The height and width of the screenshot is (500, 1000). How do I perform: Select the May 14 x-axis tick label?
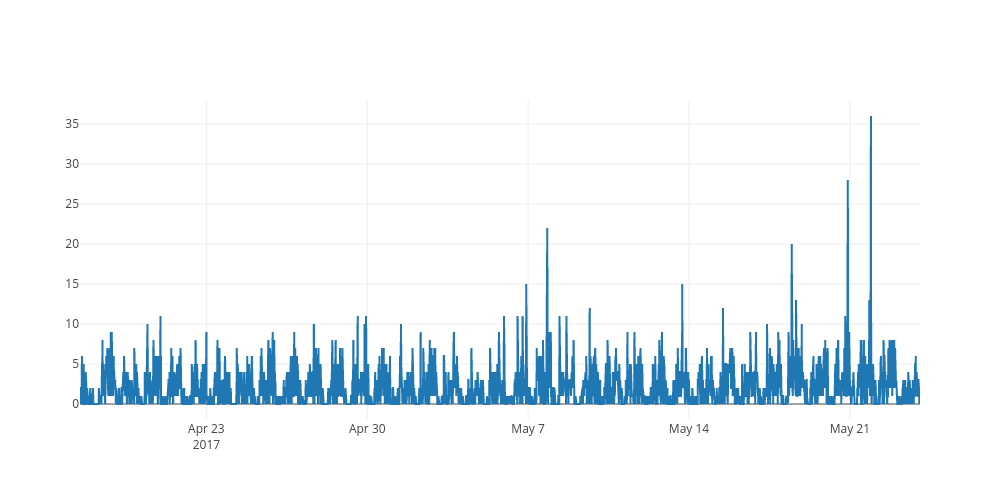pos(689,429)
